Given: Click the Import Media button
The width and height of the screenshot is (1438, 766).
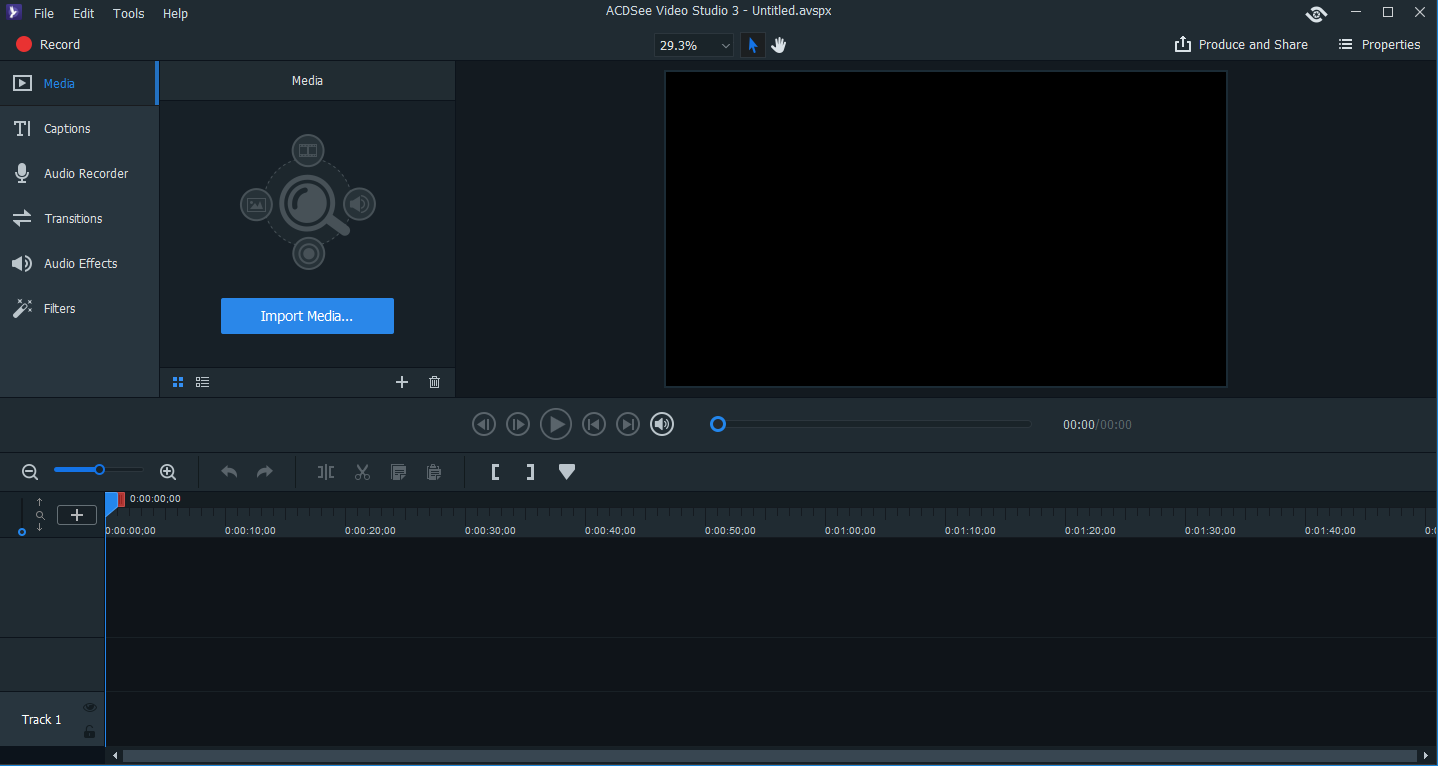Looking at the screenshot, I should click(307, 316).
